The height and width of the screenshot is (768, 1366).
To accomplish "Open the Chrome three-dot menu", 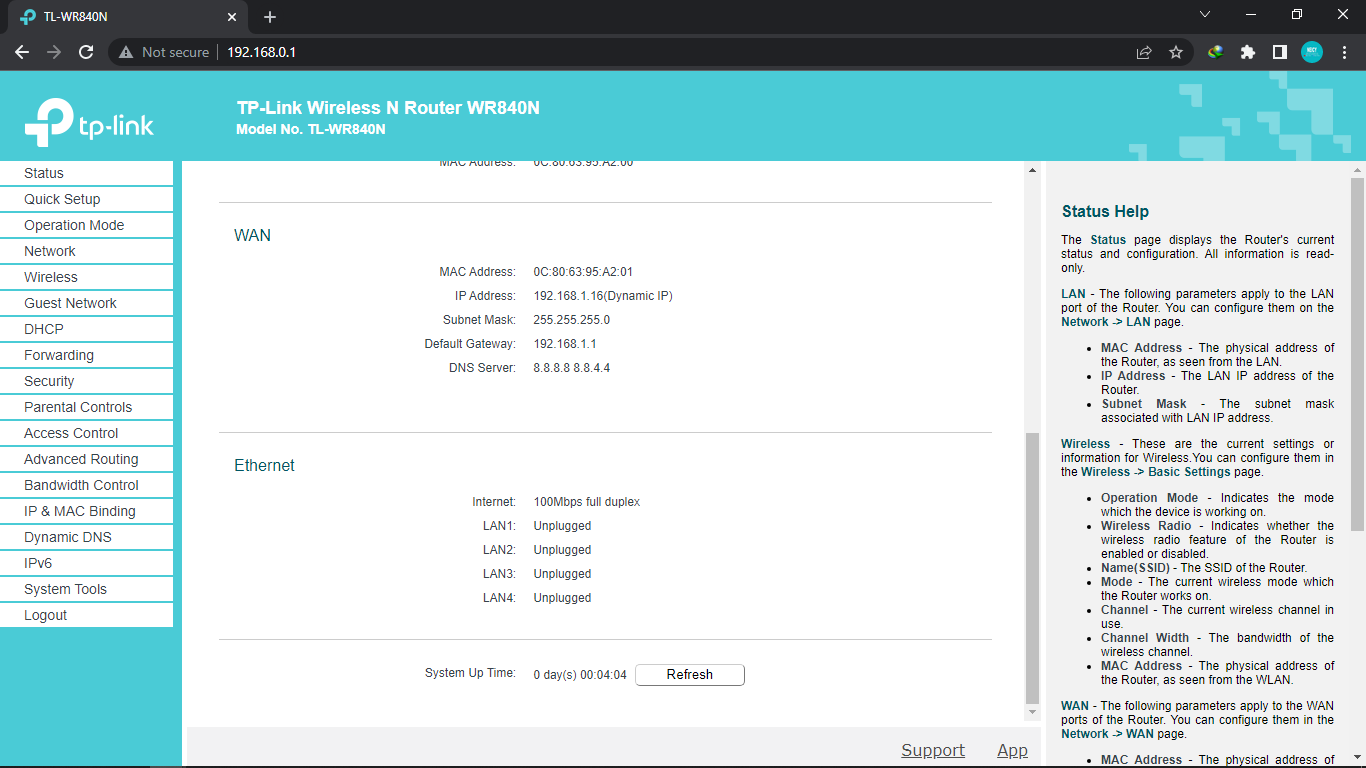I will [x=1344, y=52].
